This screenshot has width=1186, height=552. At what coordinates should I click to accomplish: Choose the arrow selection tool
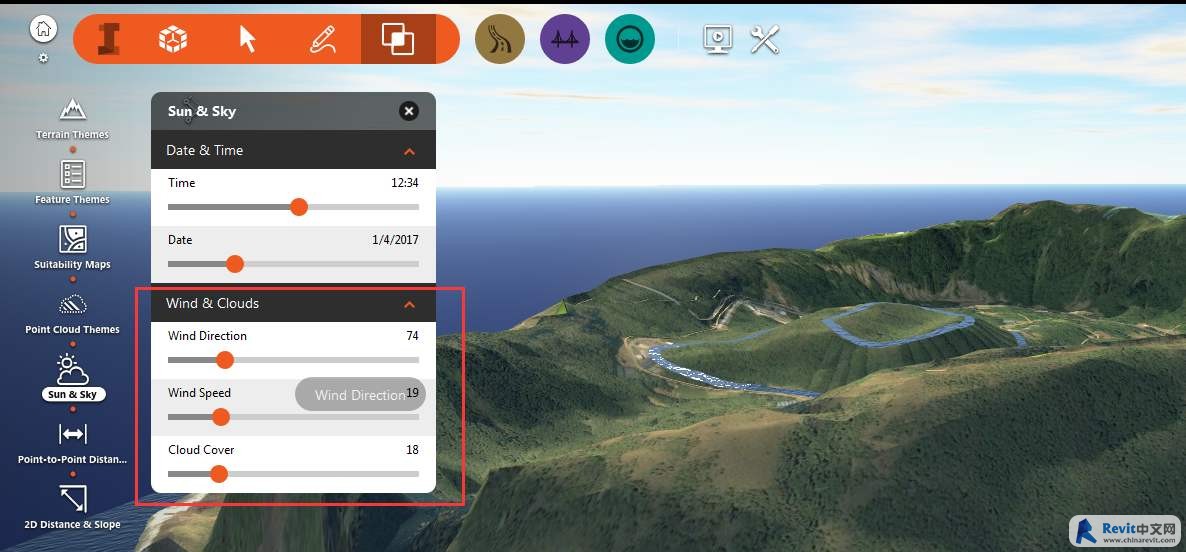(x=247, y=39)
